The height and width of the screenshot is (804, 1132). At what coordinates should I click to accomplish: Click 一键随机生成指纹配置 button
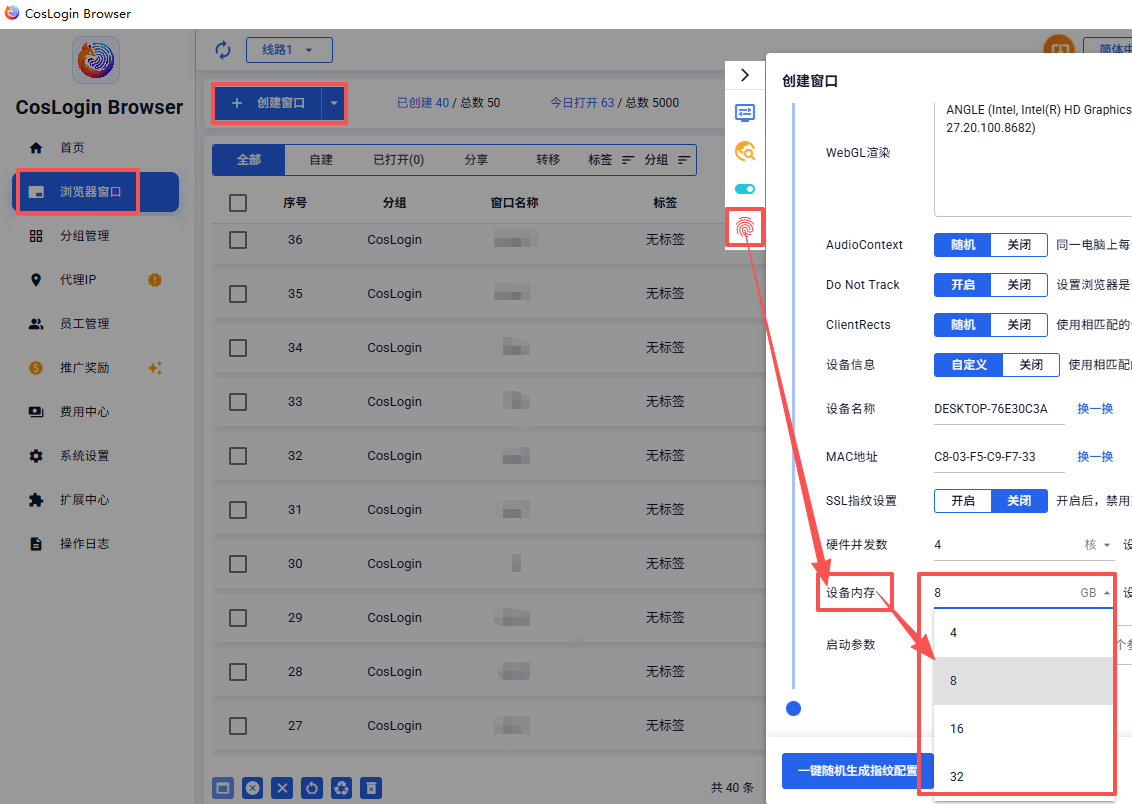858,771
